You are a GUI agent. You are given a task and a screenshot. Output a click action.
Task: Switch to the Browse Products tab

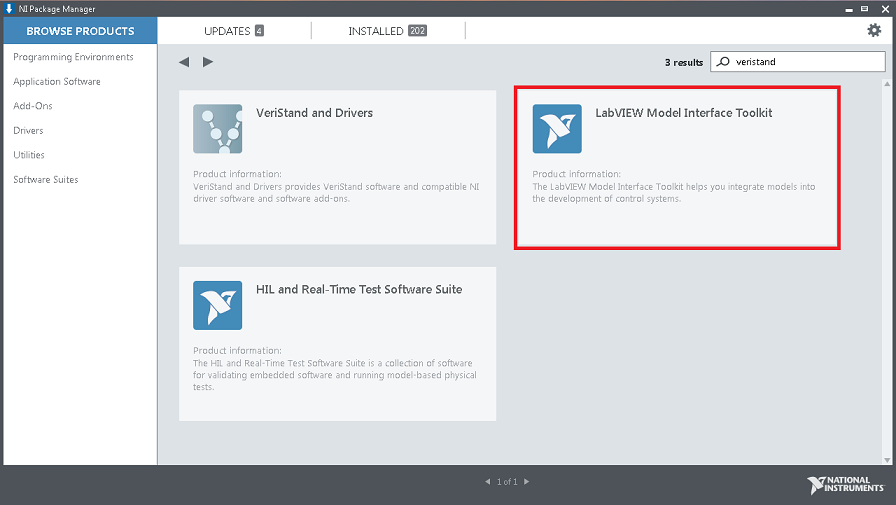tap(80, 31)
